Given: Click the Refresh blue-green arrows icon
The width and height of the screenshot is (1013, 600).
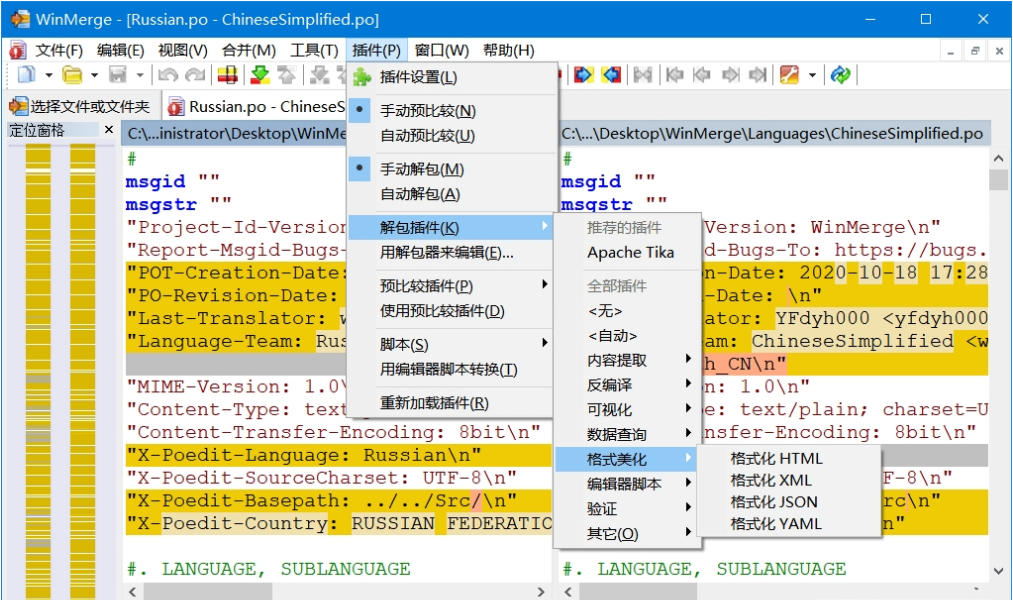Looking at the screenshot, I should [x=841, y=75].
